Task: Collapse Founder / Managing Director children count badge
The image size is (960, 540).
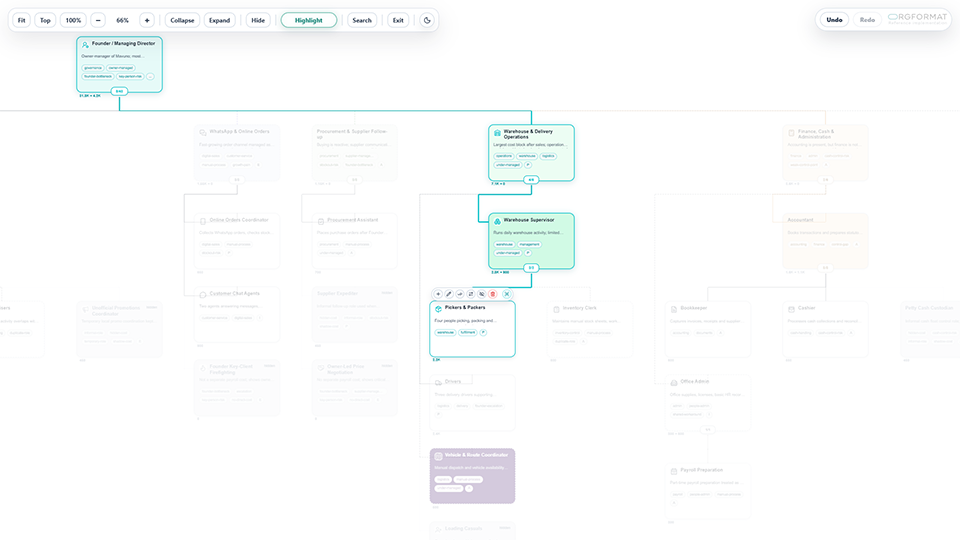Action: (x=119, y=91)
